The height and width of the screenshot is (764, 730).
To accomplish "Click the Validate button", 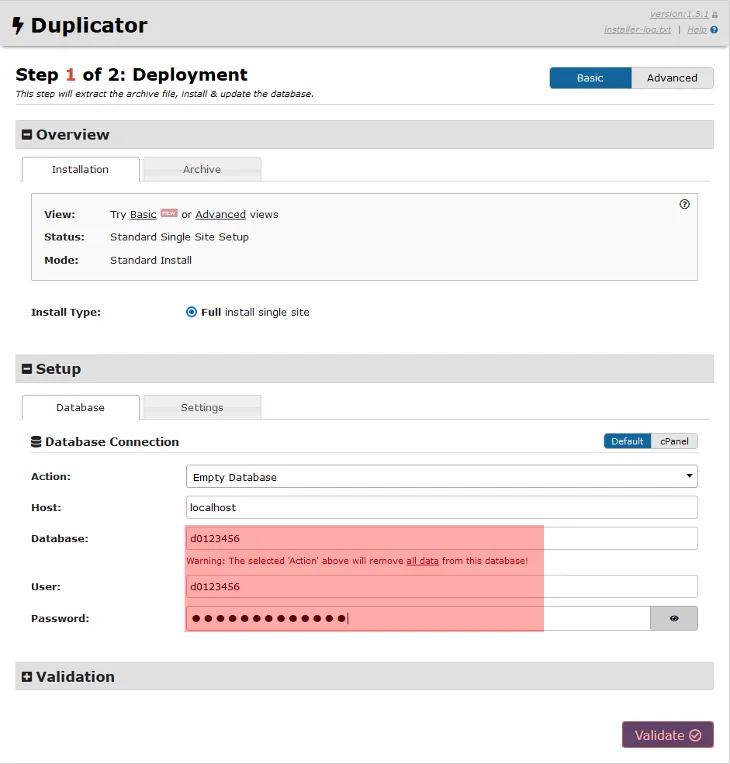I will (x=668, y=735).
